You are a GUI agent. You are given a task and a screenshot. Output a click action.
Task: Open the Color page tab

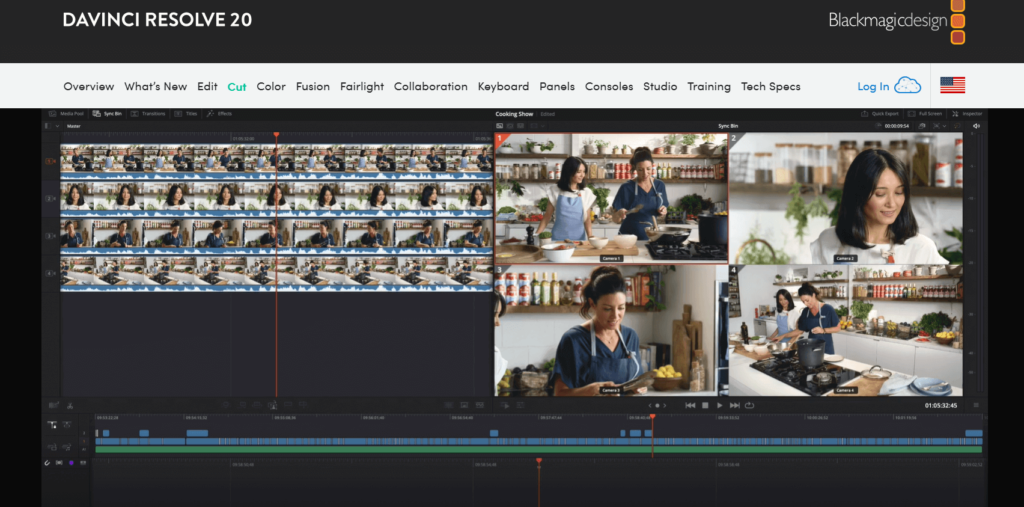(271, 86)
